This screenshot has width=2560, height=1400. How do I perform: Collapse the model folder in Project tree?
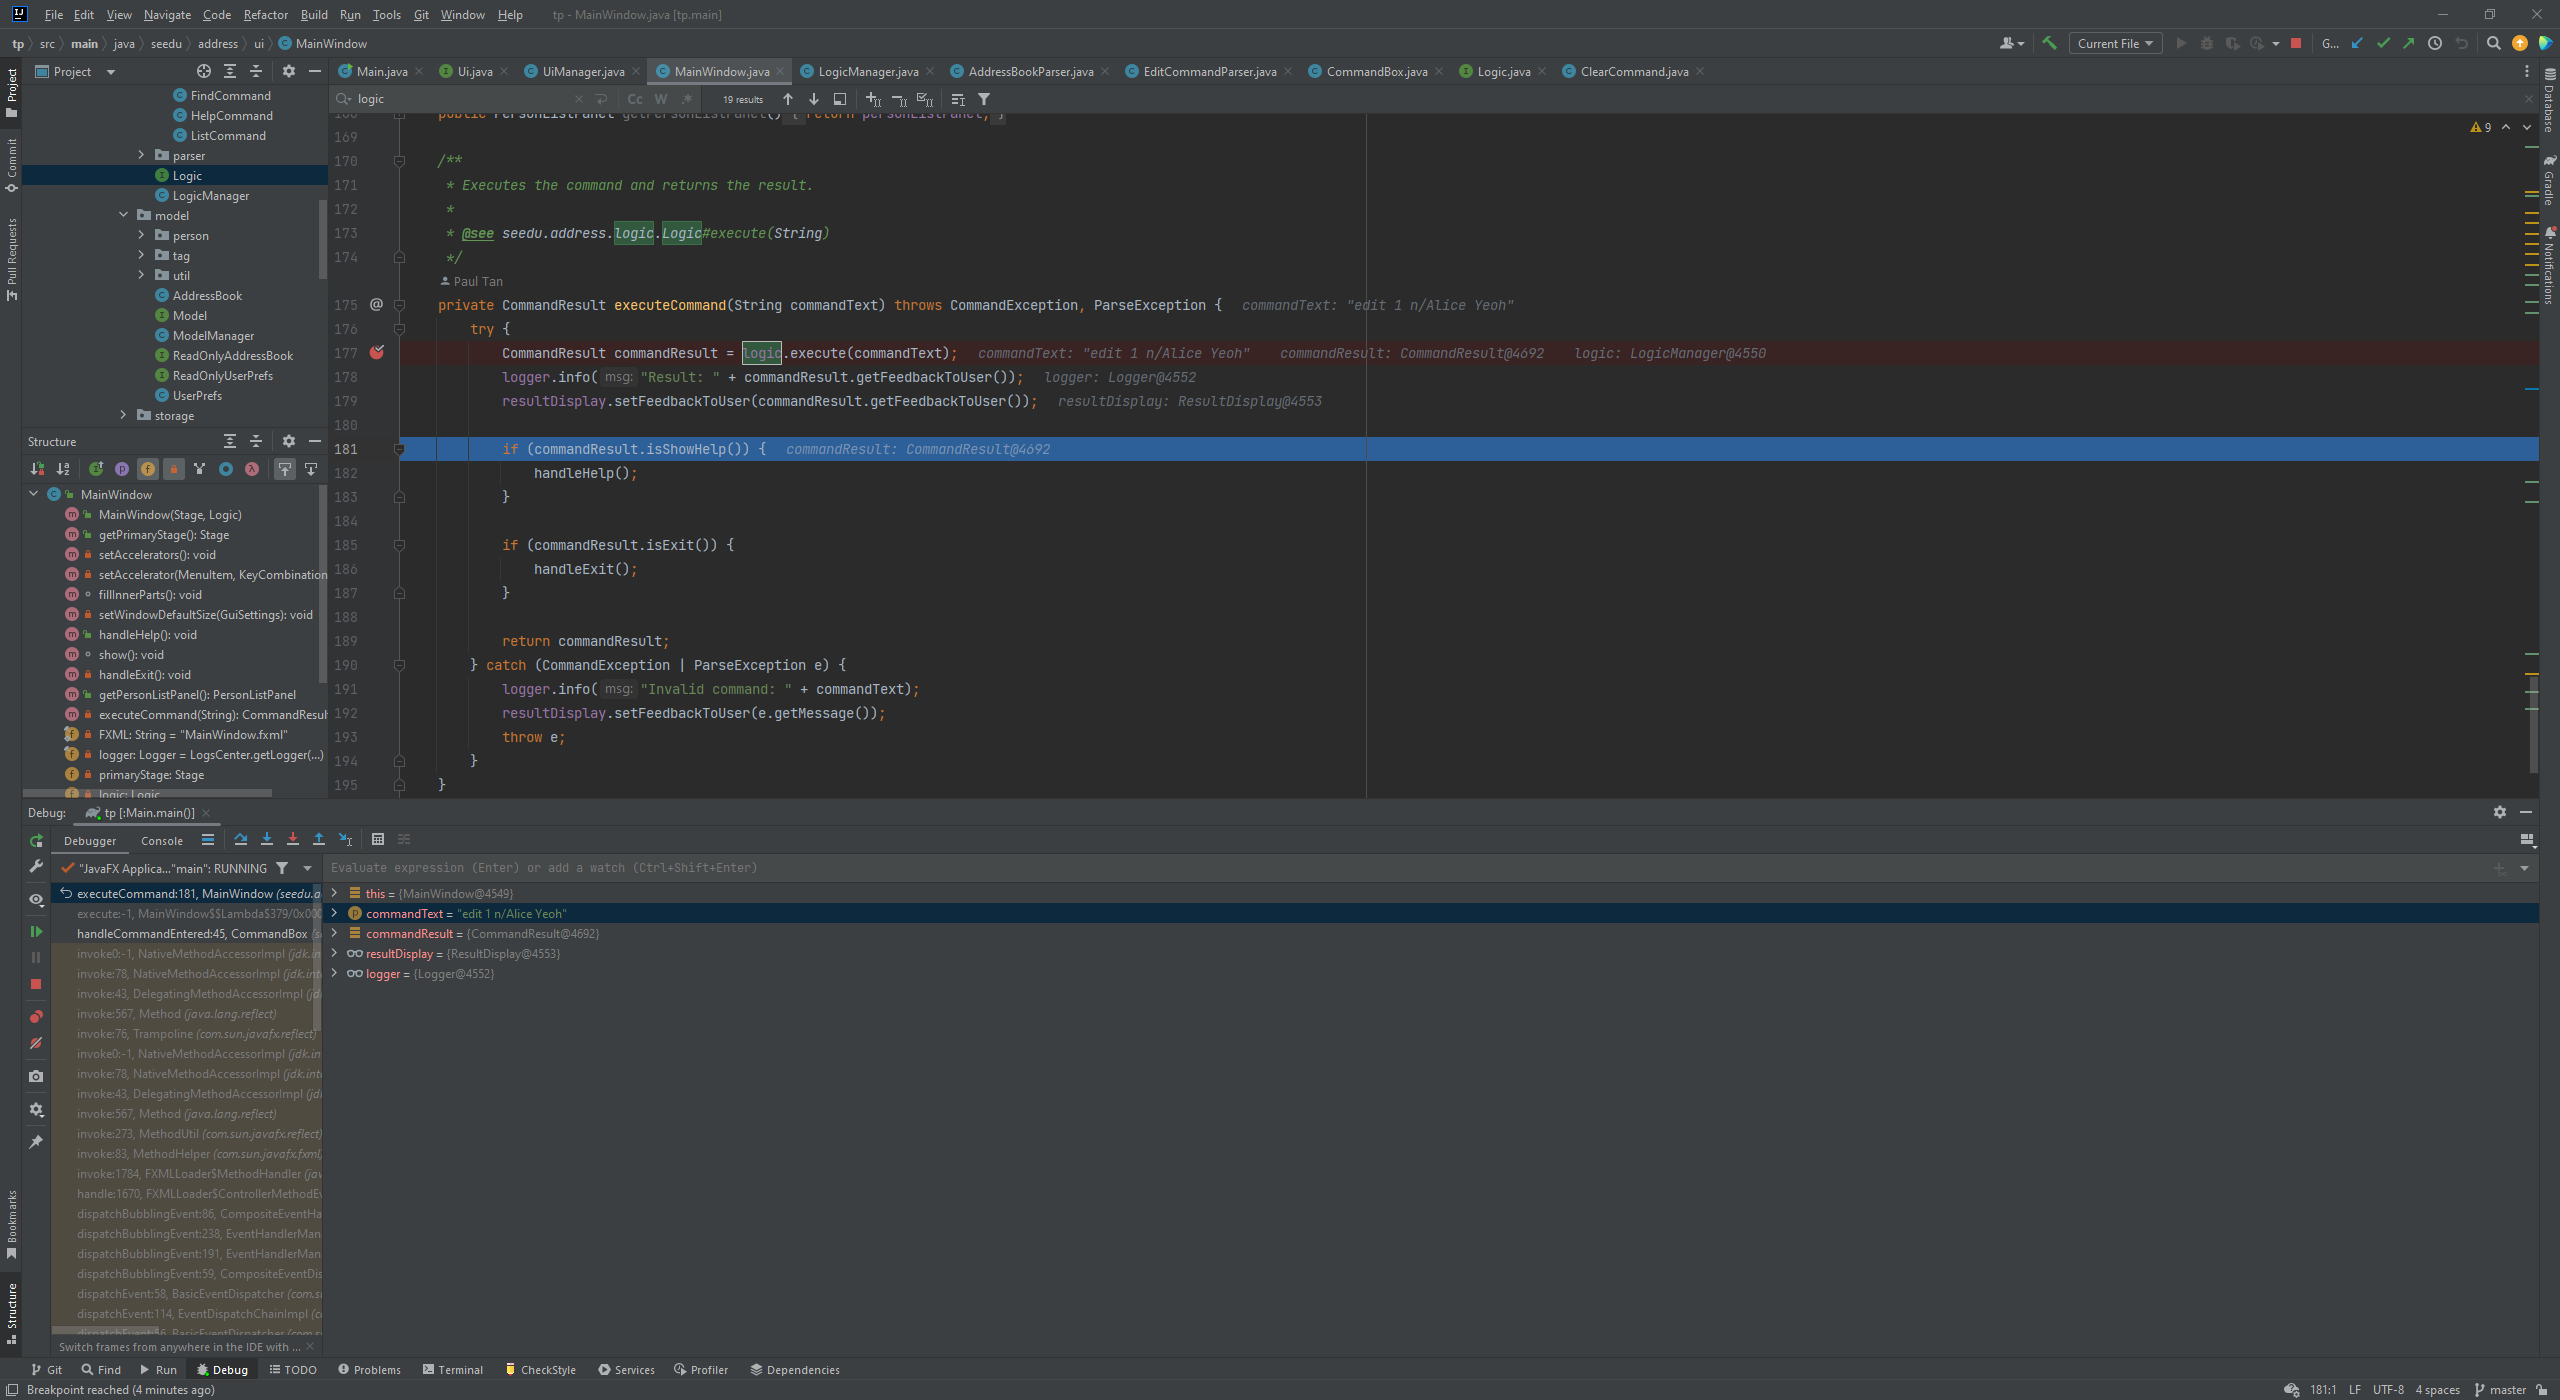click(124, 214)
